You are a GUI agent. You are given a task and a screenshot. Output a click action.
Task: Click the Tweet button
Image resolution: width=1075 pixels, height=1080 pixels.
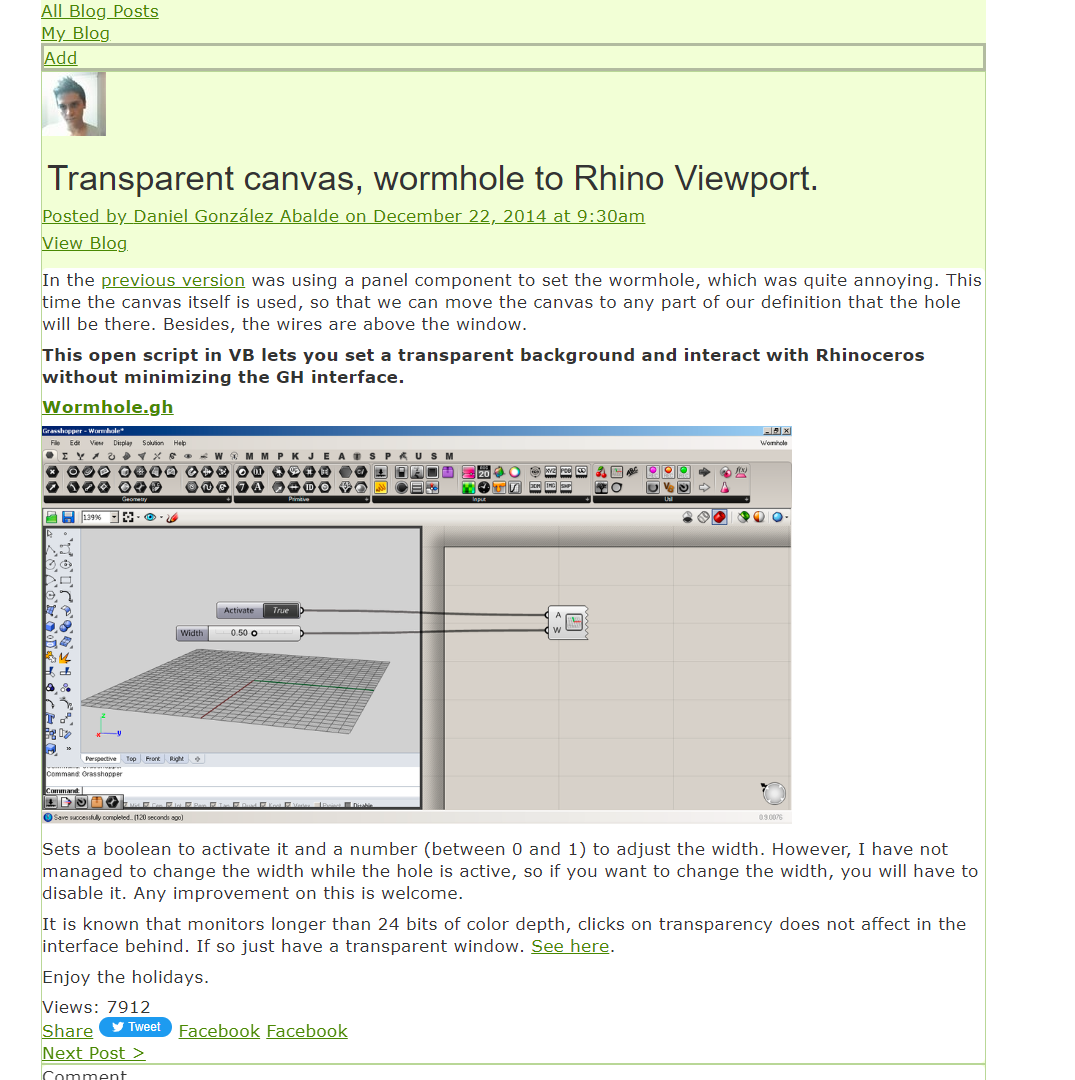136,1027
